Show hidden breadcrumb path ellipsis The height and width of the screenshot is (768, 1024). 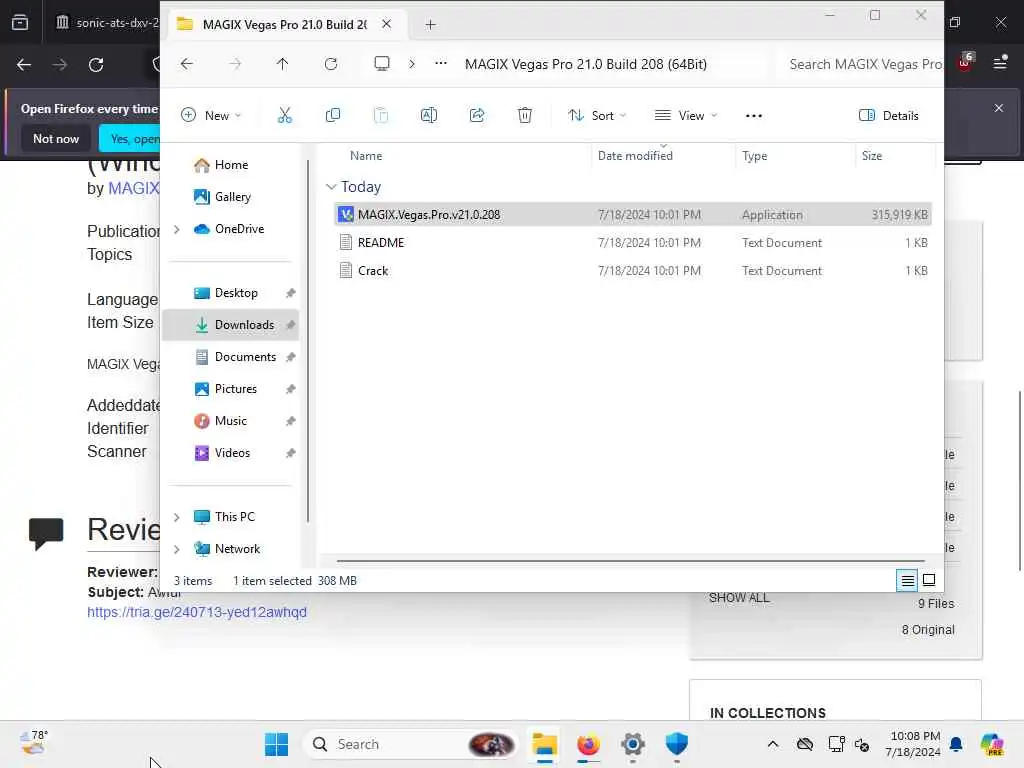[441, 63]
